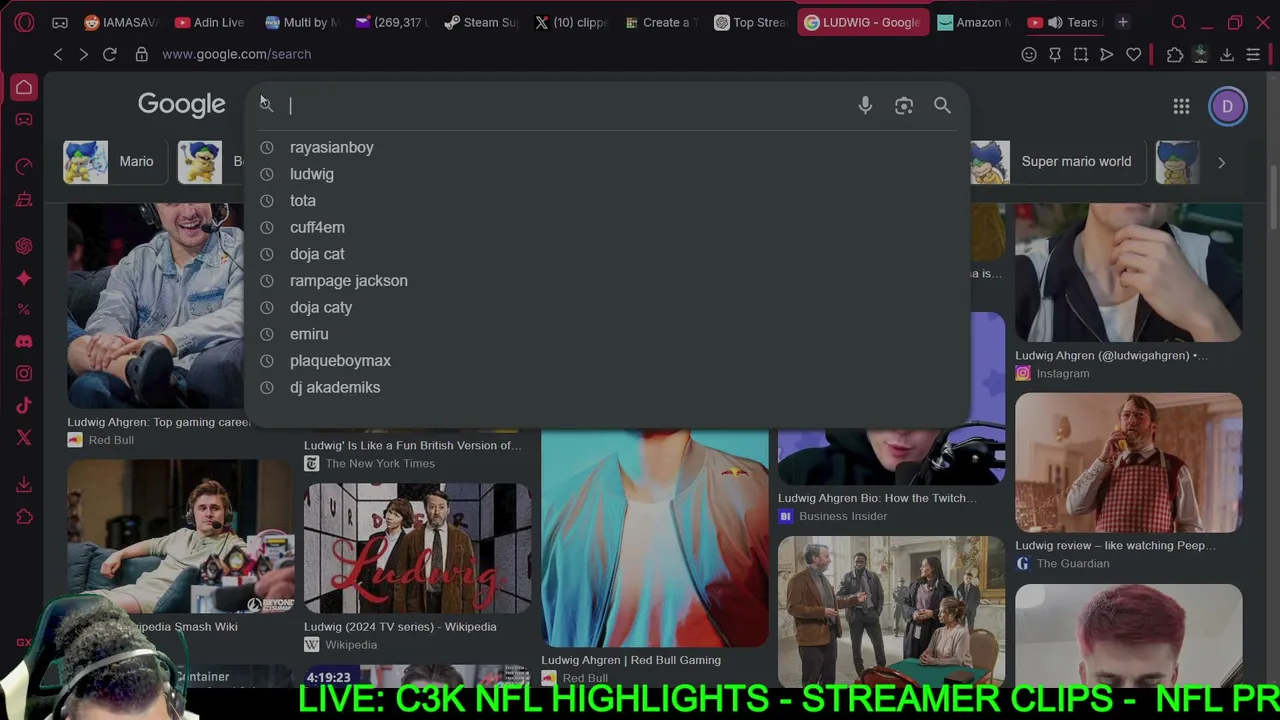Open Discord in the sidebar
1280x720 pixels.
click(x=24, y=342)
